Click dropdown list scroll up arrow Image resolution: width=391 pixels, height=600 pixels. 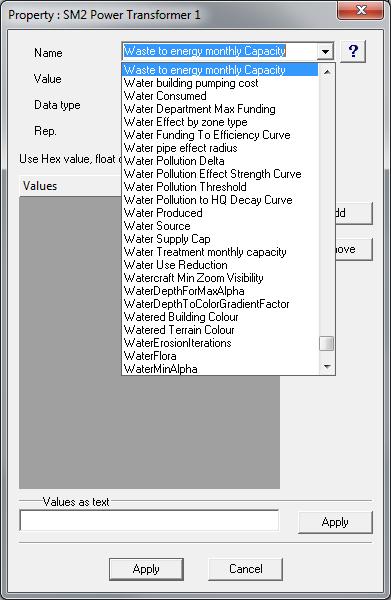pos(327,72)
